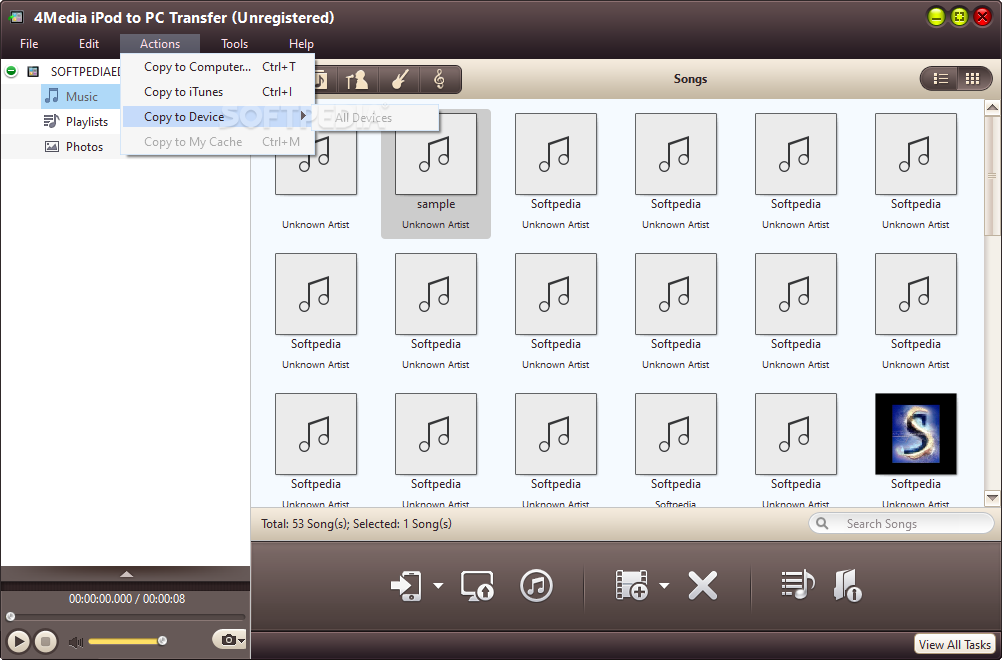Click copy to computer monitor icon
This screenshot has height=660, width=1002.
click(x=477, y=585)
